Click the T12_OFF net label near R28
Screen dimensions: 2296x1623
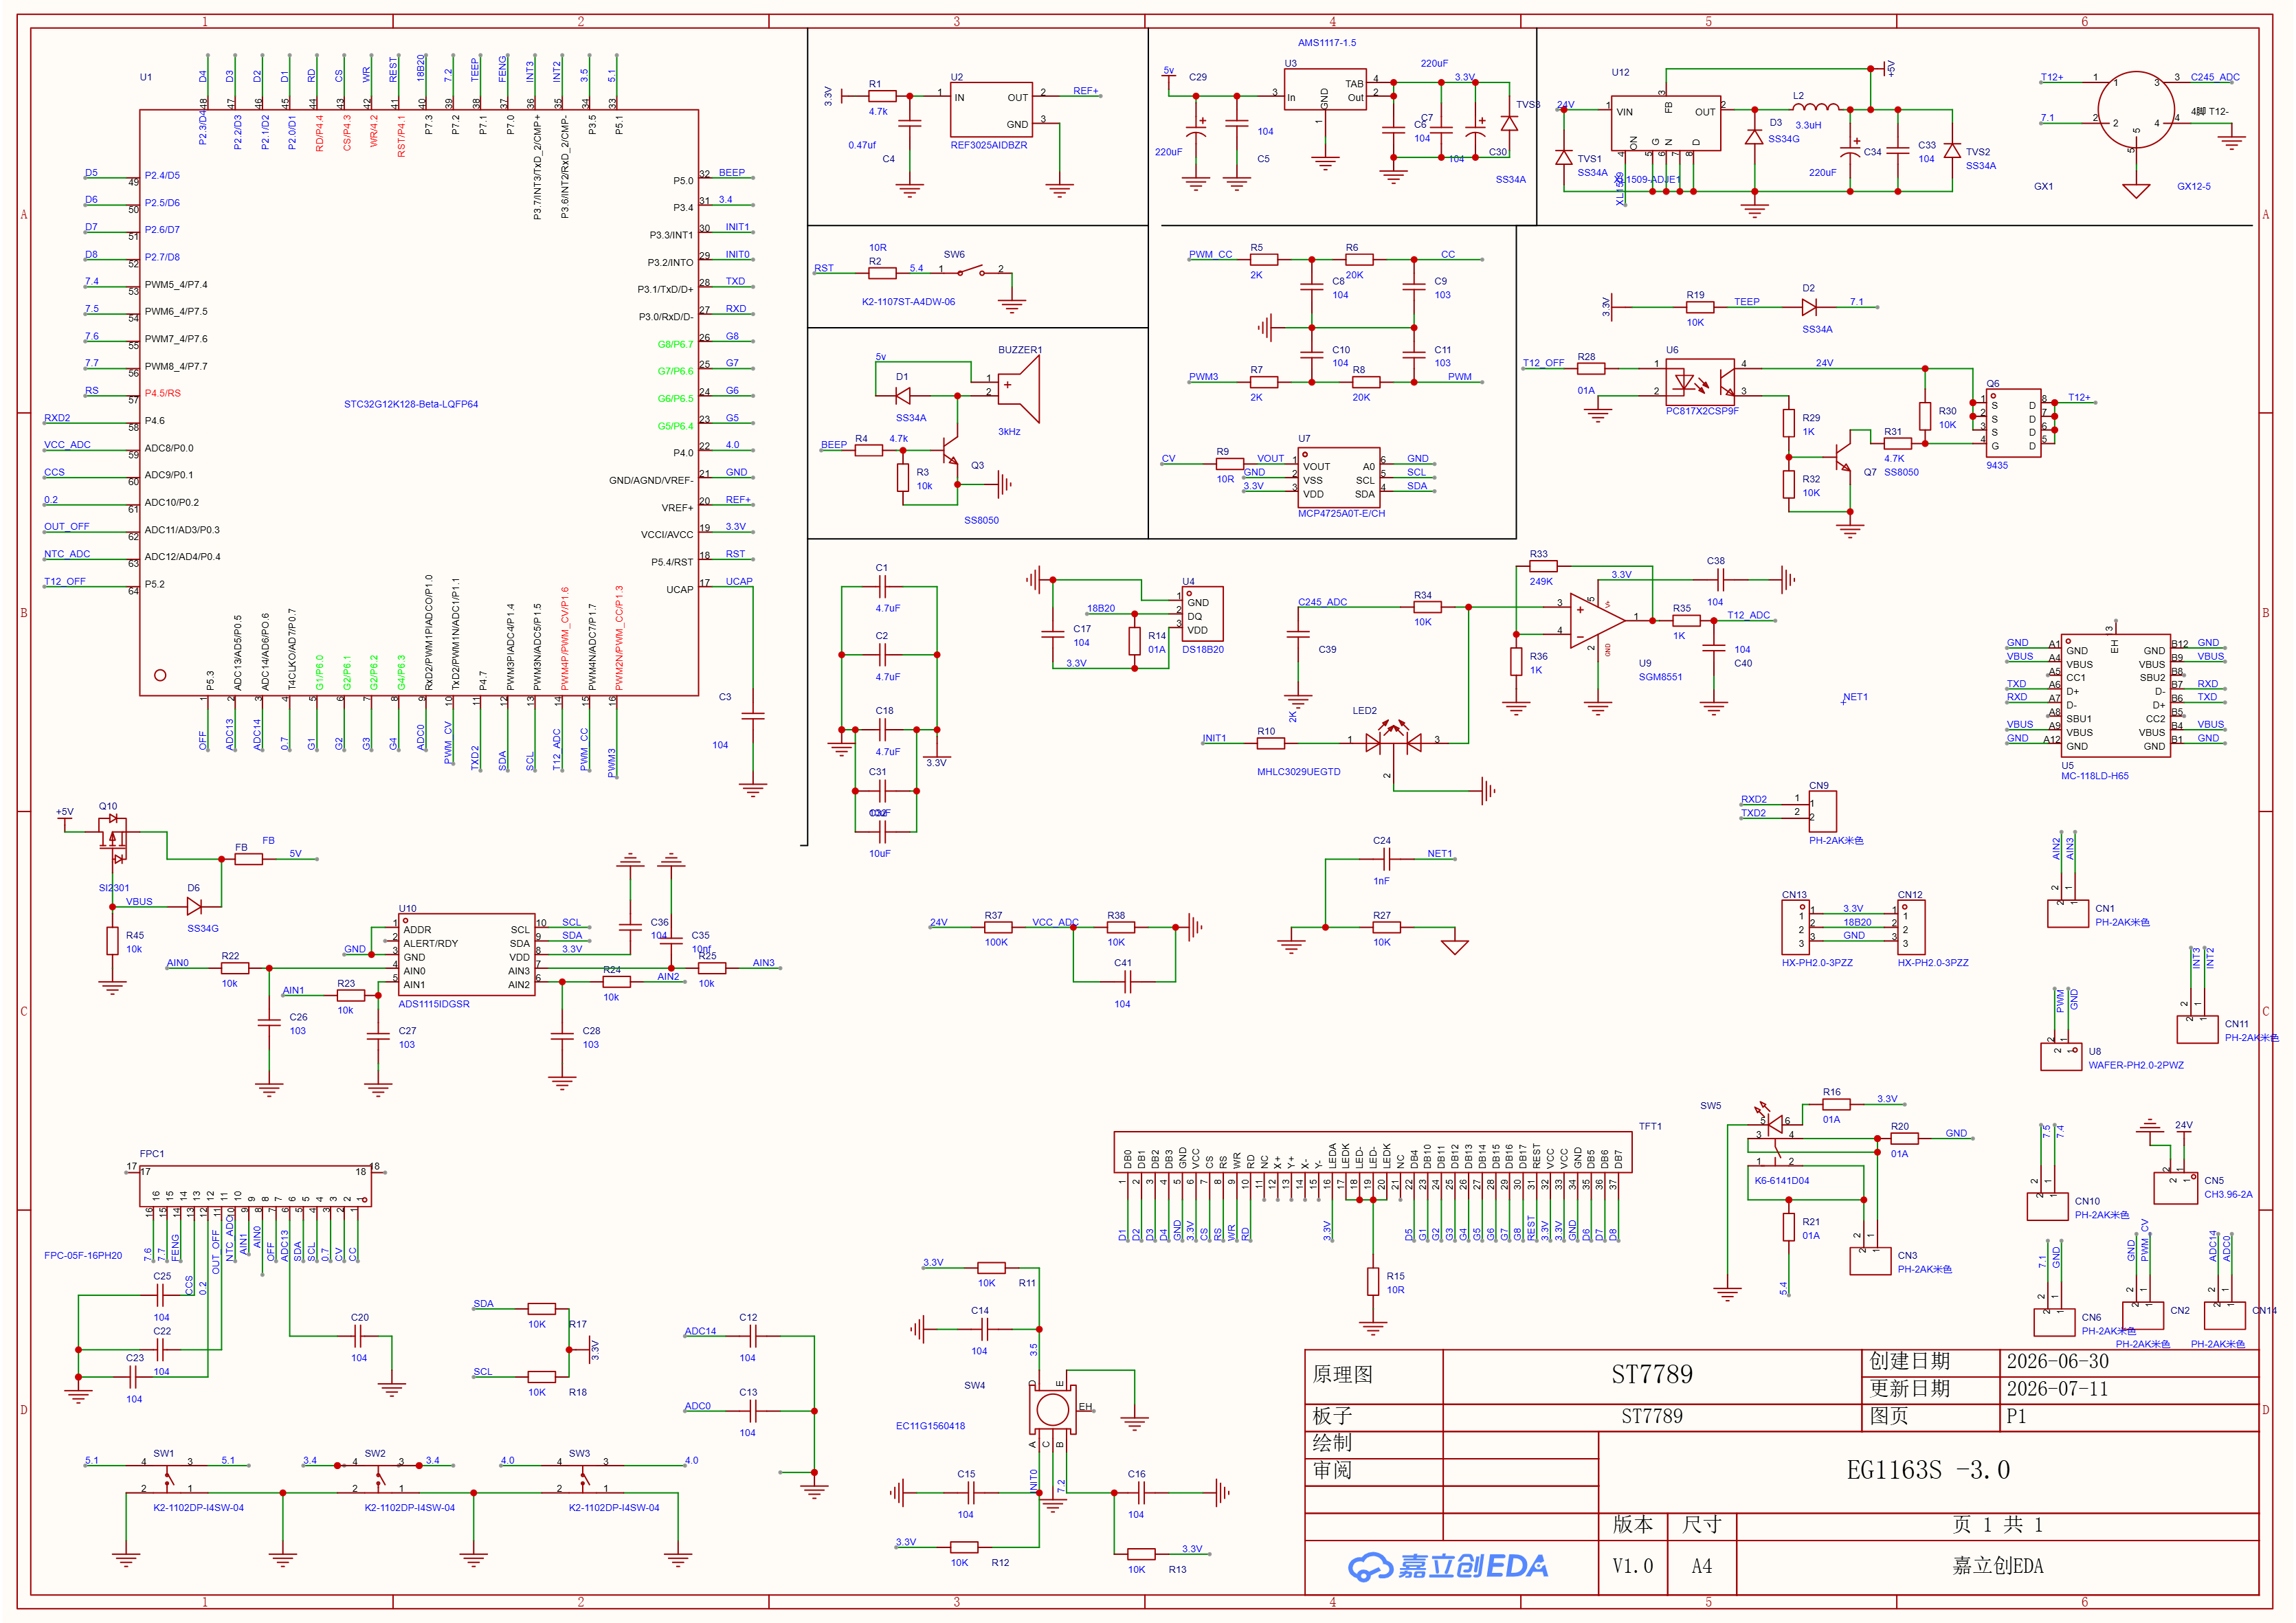[x=1543, y=363]
